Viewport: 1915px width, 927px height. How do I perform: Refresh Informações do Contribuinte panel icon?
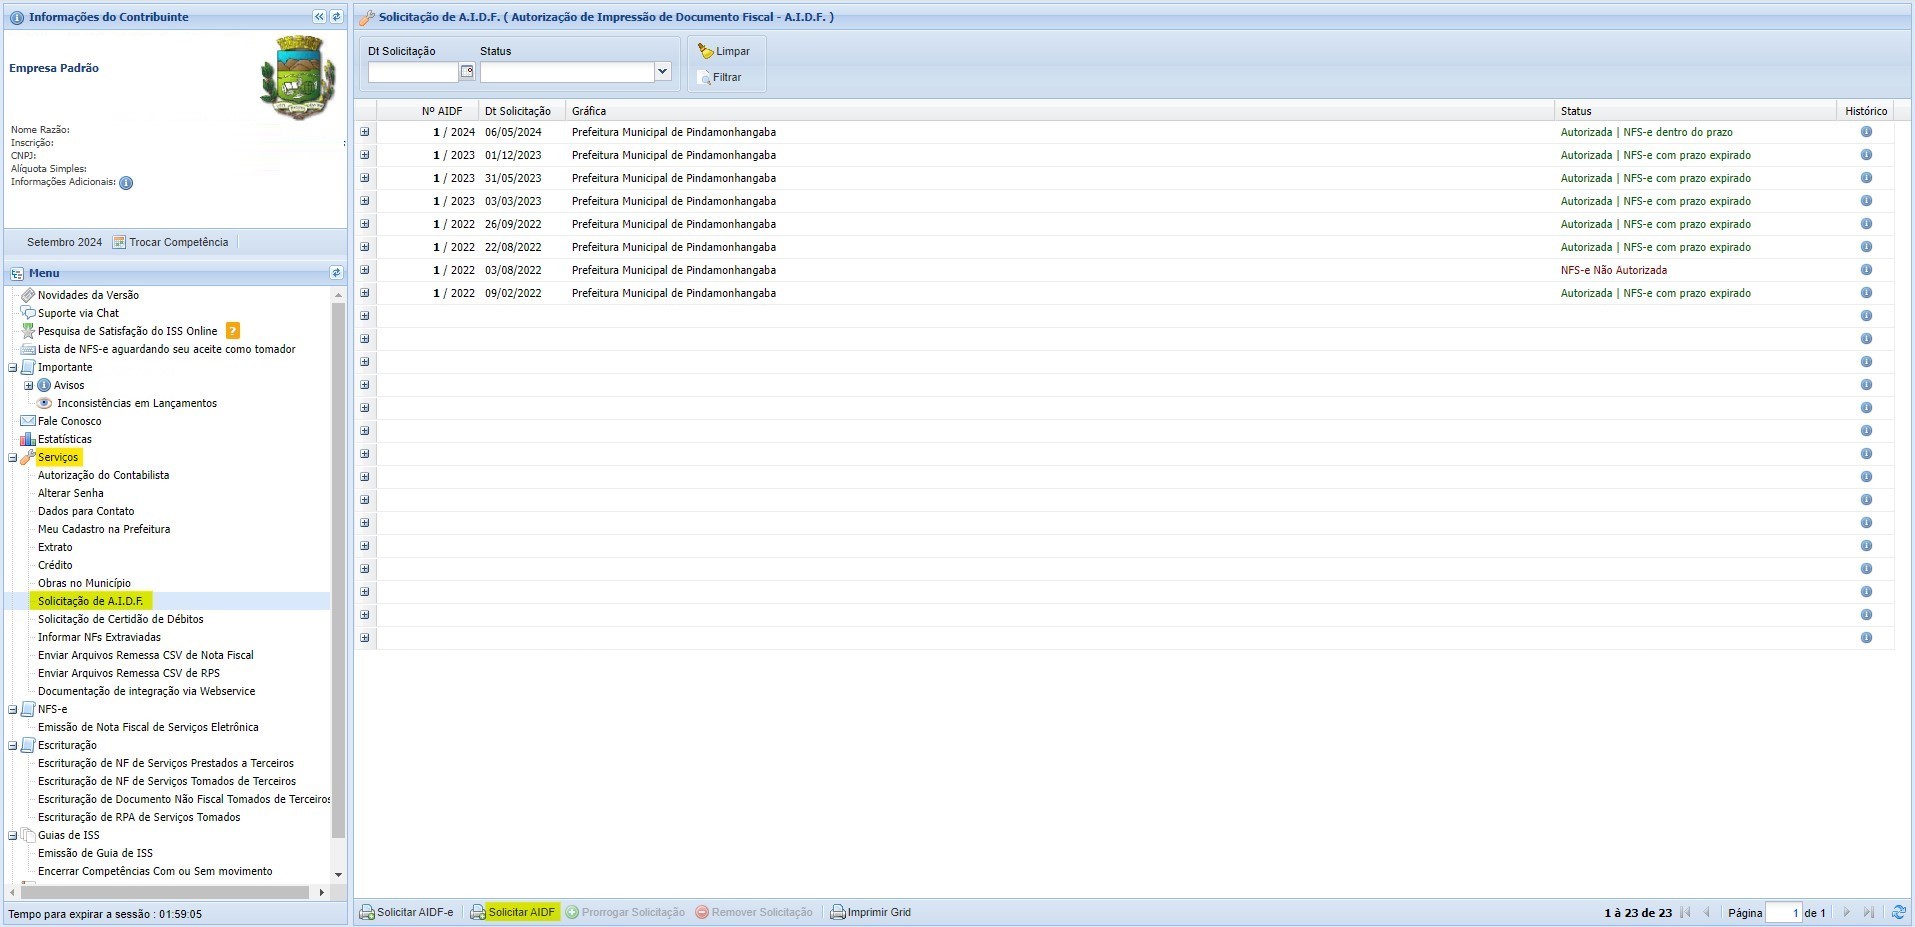point(336,17)
